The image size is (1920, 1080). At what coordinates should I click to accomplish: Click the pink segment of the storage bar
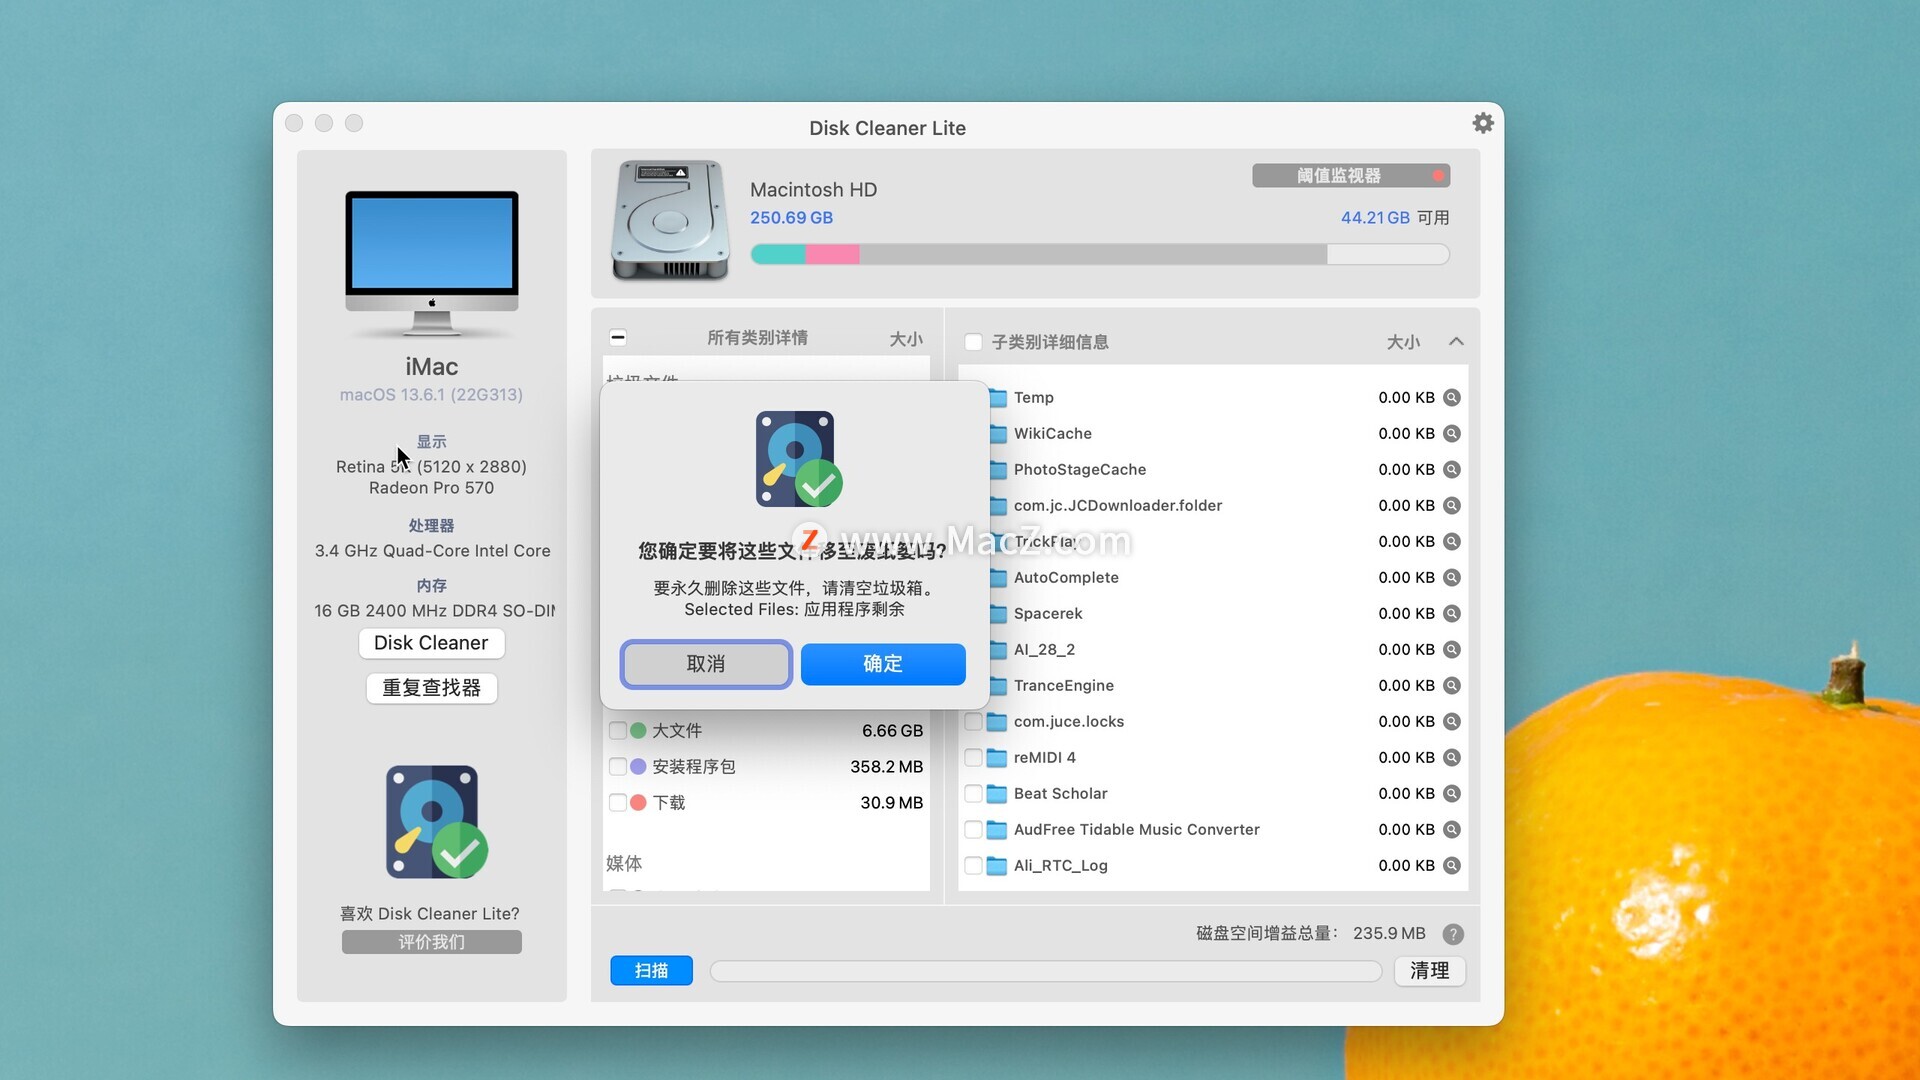point(832,255)
